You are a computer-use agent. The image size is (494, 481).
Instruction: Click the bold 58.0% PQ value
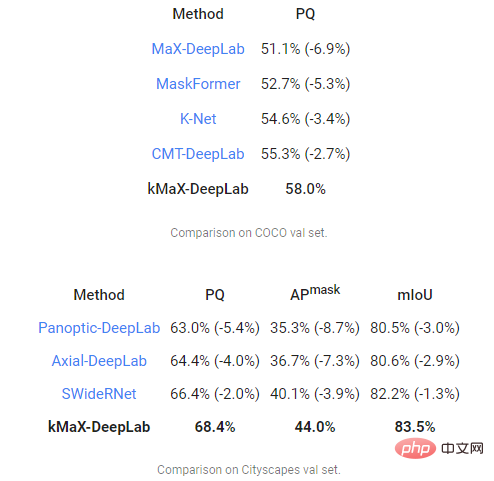[305, 189]
